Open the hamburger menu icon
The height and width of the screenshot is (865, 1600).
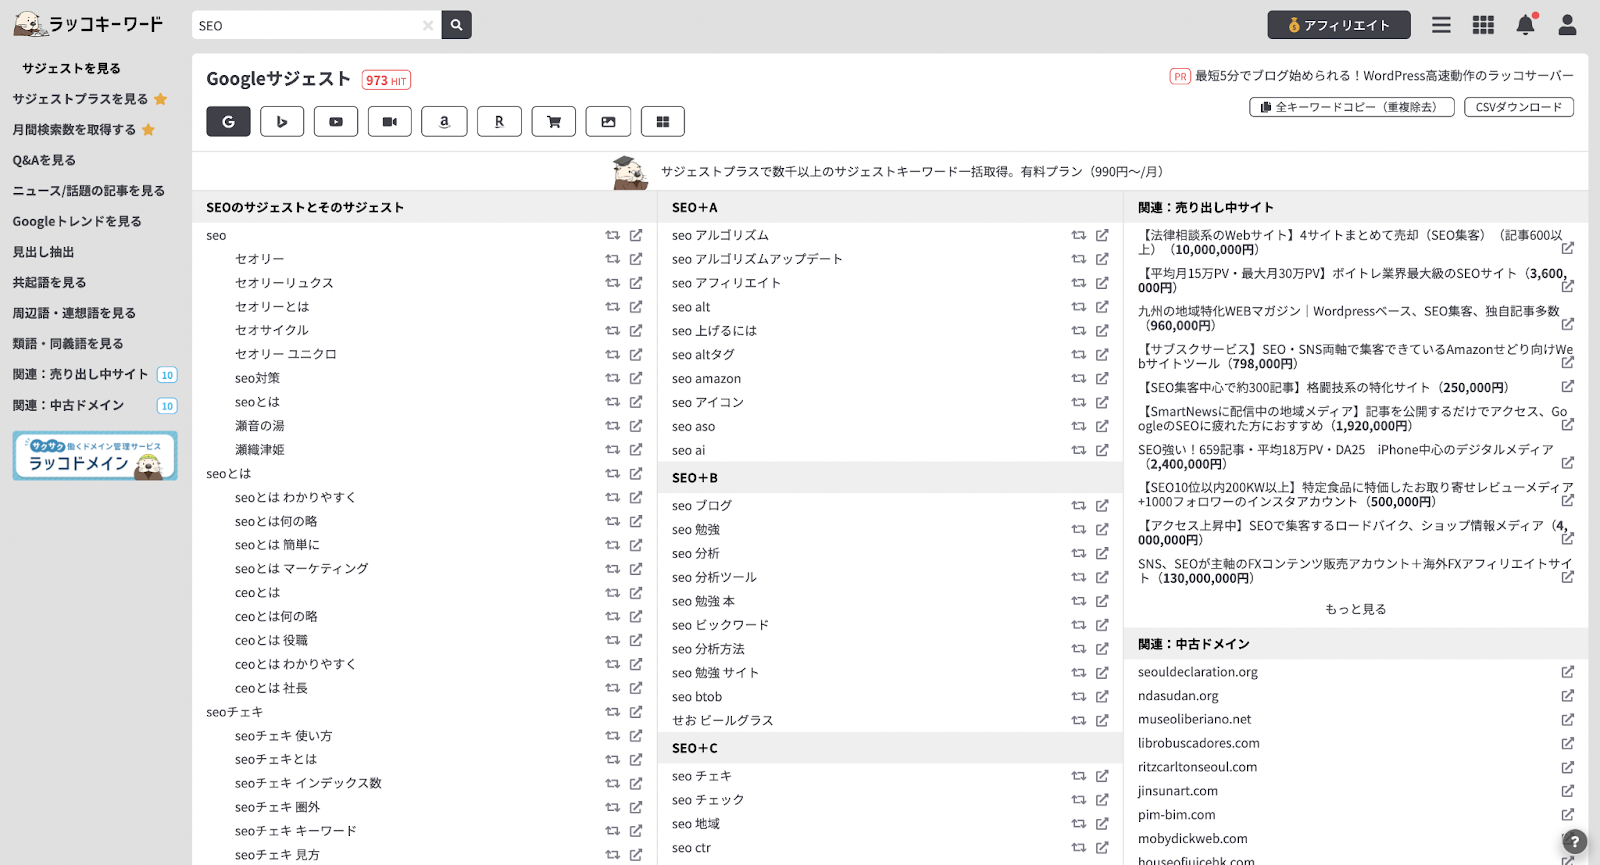coord(1441,25)
